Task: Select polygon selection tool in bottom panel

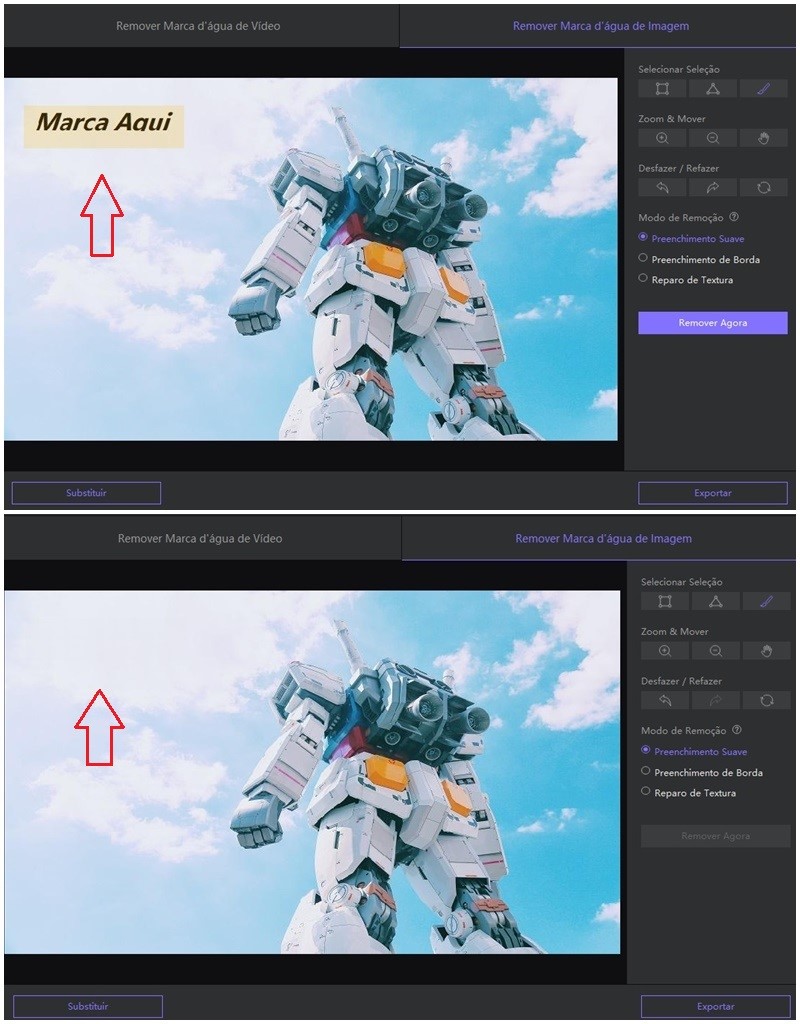Action: click(x=716, y=601)
